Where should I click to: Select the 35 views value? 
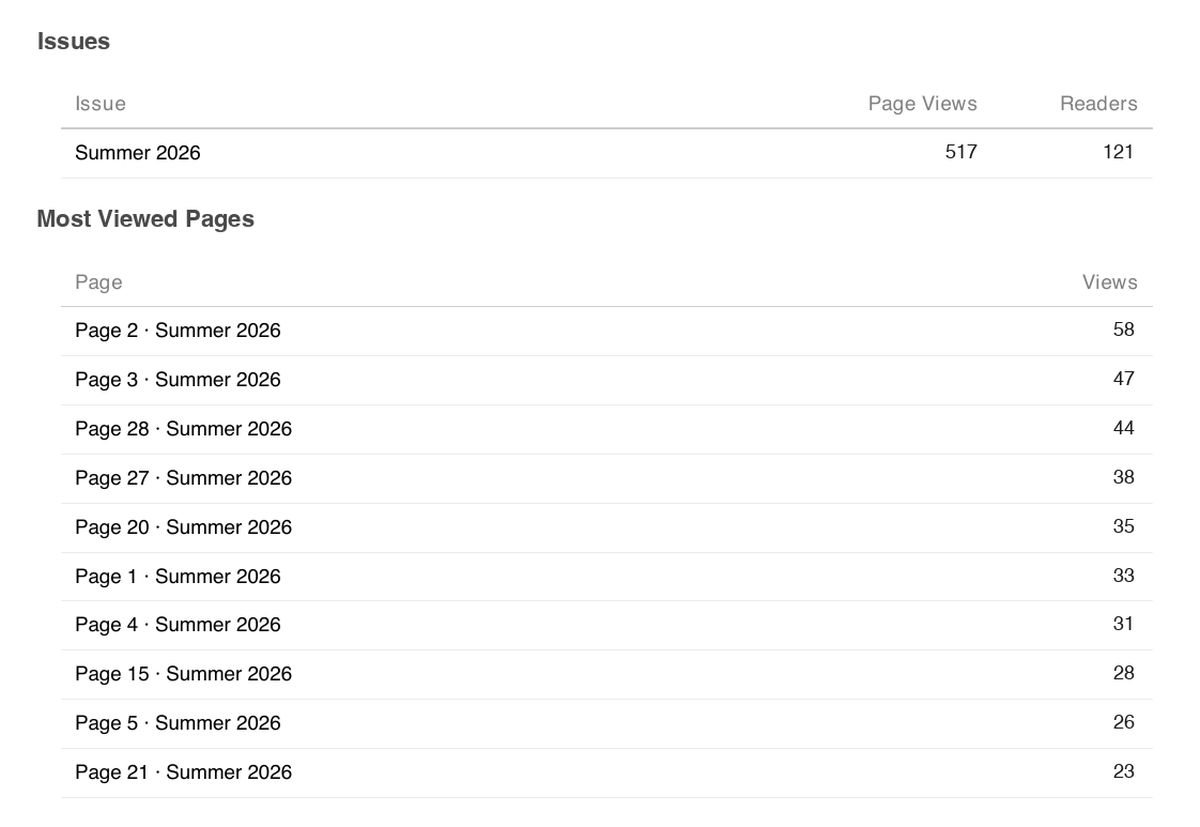1123,525
